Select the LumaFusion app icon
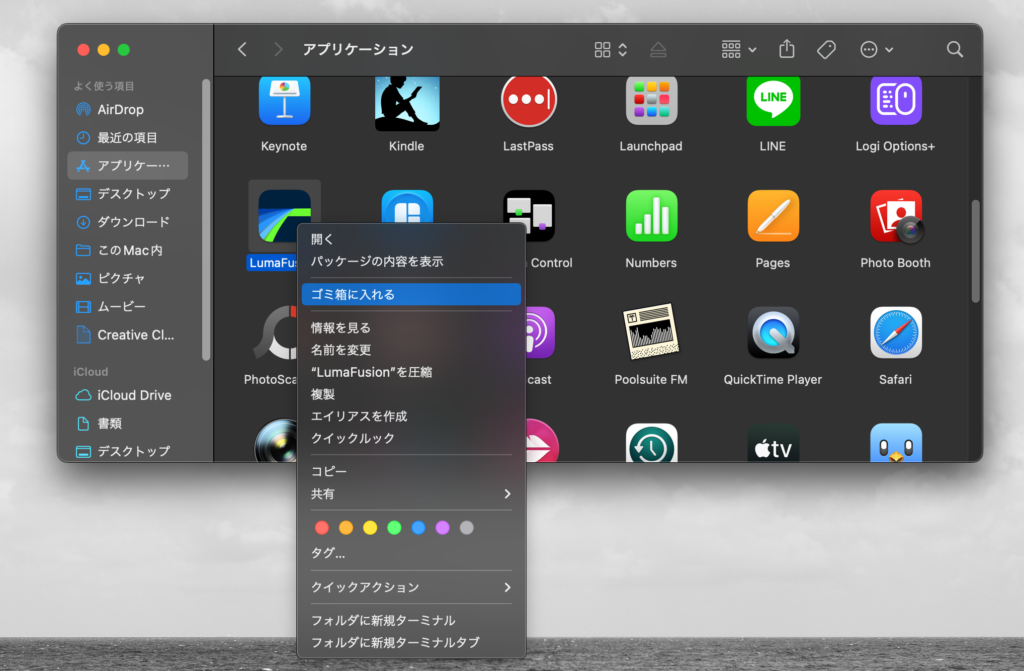The image size is (1024, 671). coord(284,216)
